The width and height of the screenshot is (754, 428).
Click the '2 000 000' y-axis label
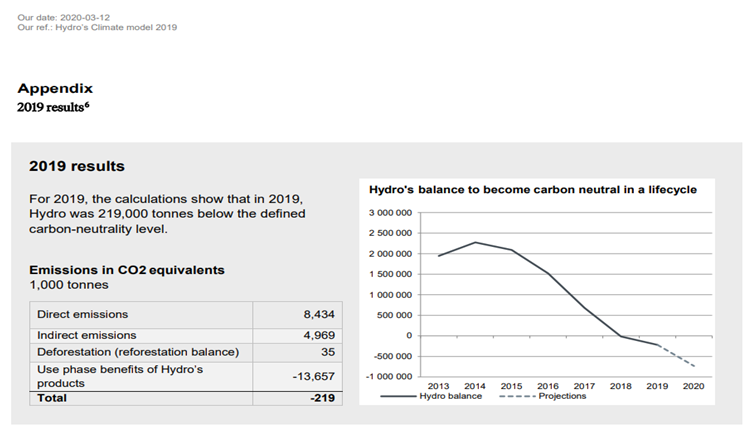pyautogui.click(x=390, y=254)
